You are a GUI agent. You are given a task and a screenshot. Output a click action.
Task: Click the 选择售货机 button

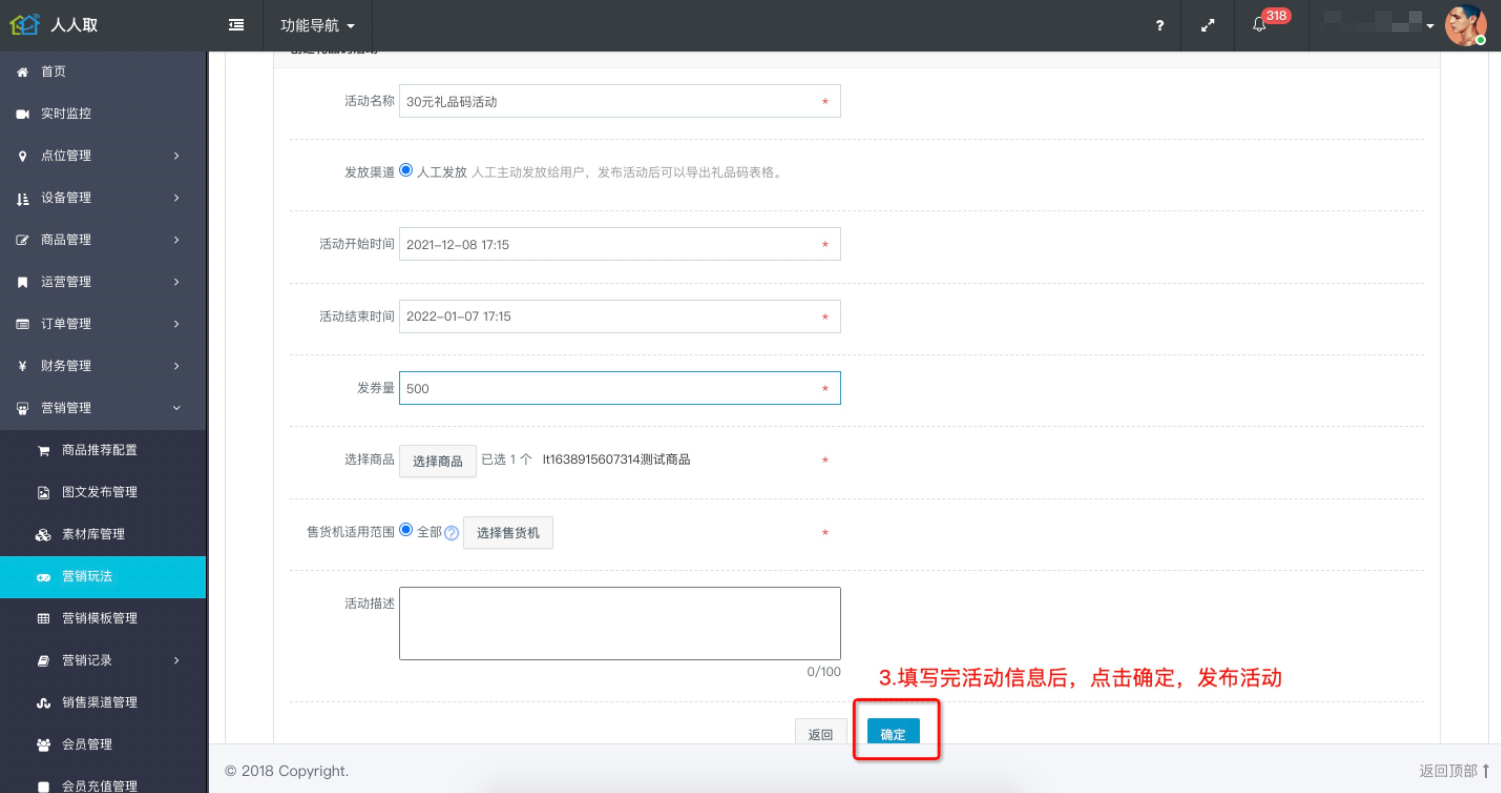pos(508,533)
